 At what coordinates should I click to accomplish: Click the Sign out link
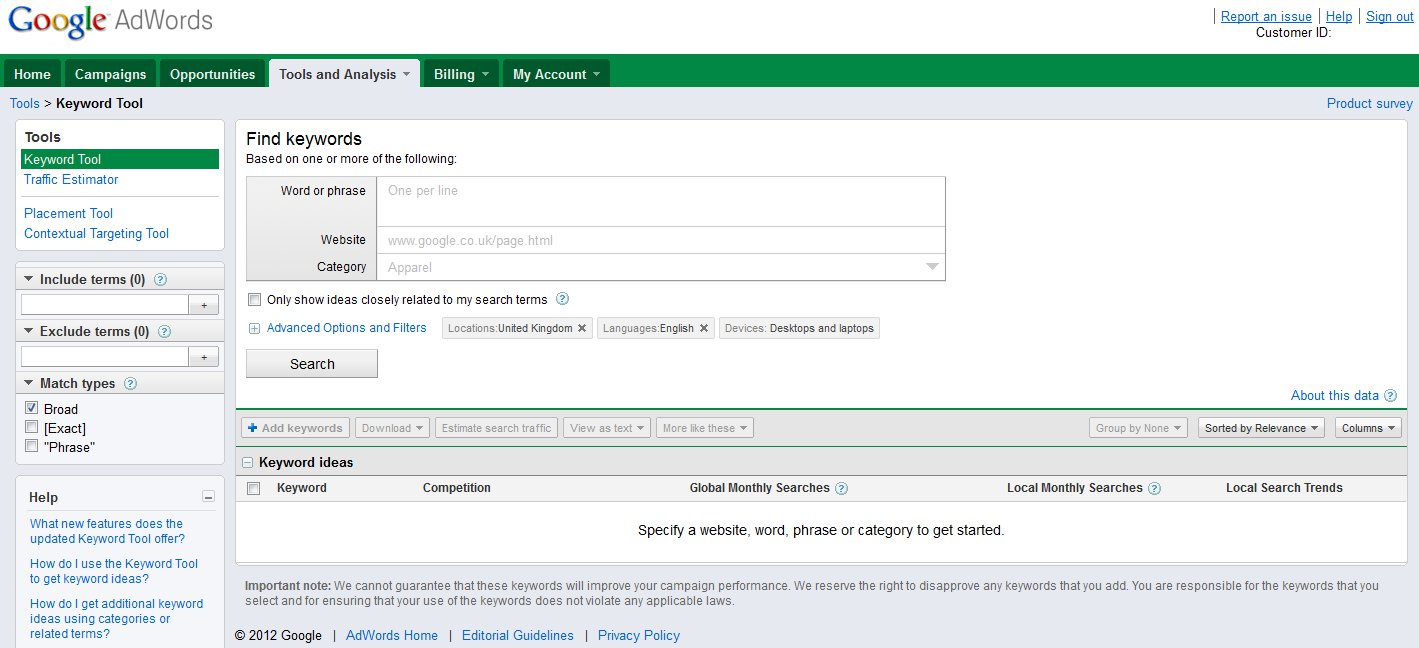point(1390,17)
